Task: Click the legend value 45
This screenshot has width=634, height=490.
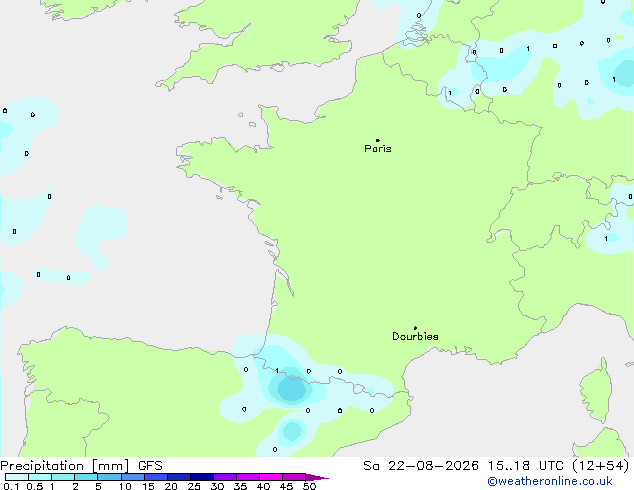Action: tap(287, 486)
